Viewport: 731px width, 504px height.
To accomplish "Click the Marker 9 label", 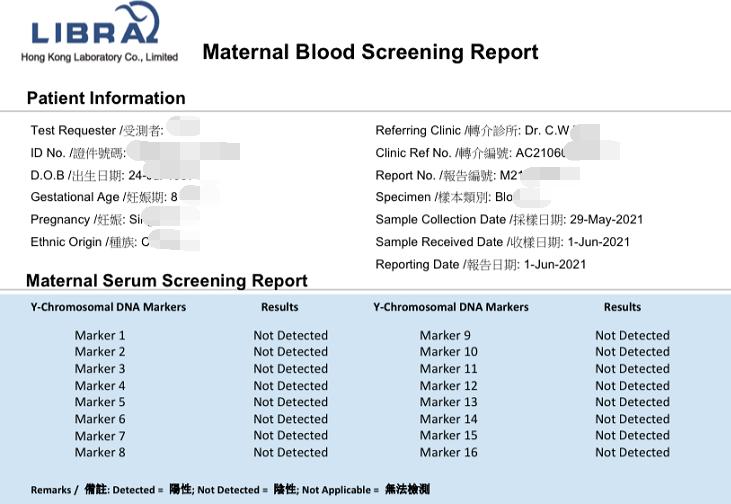I will click(445, 335).
